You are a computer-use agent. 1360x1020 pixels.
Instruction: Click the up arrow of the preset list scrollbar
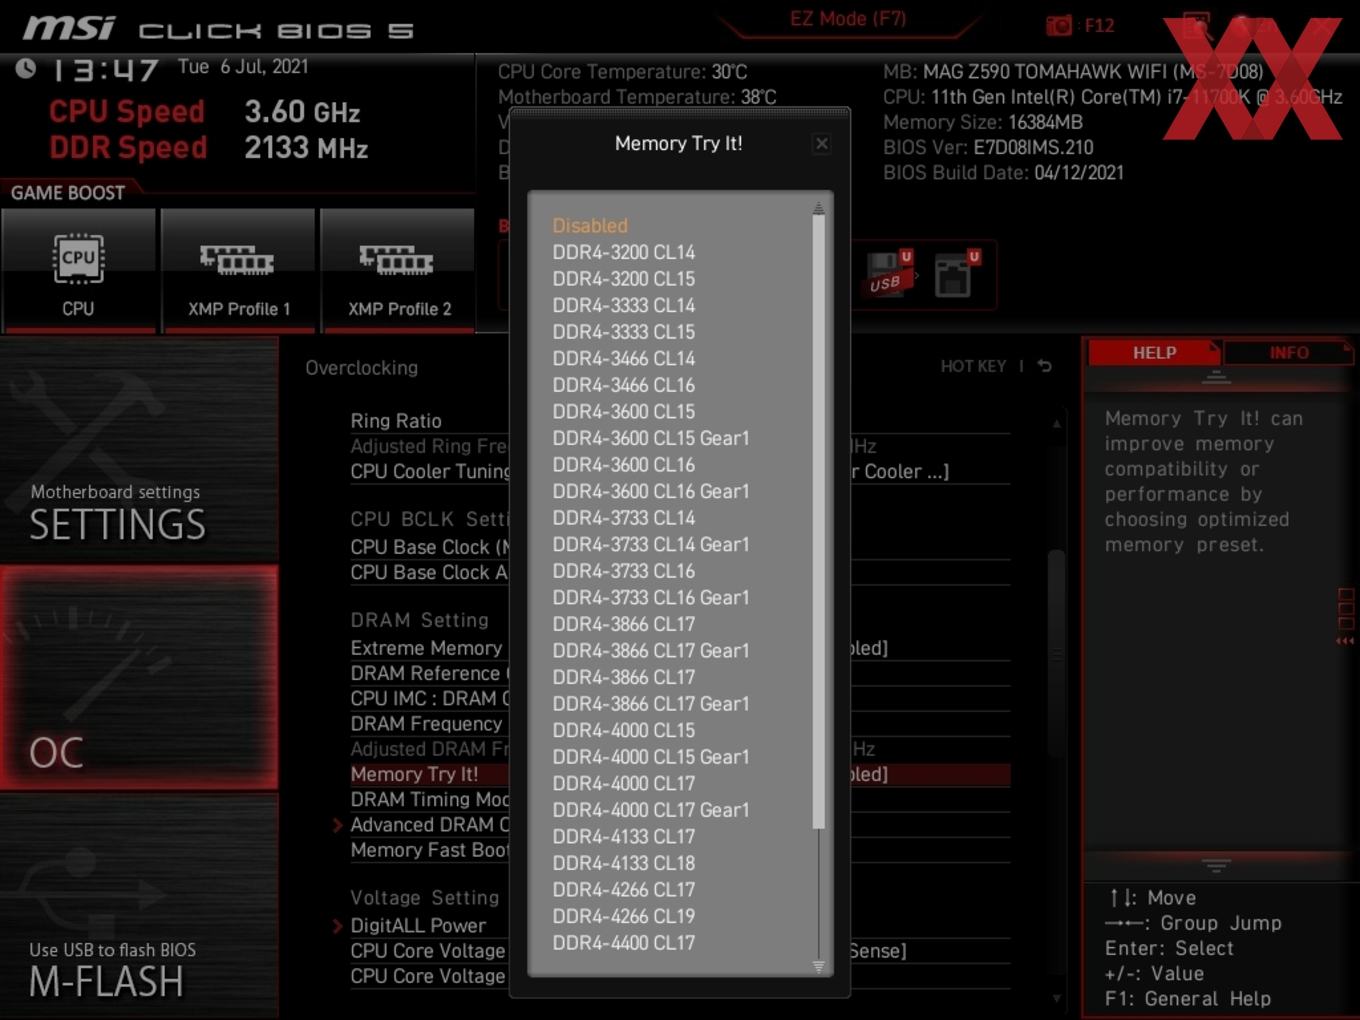pyautogui.click(x=818, y=208)
